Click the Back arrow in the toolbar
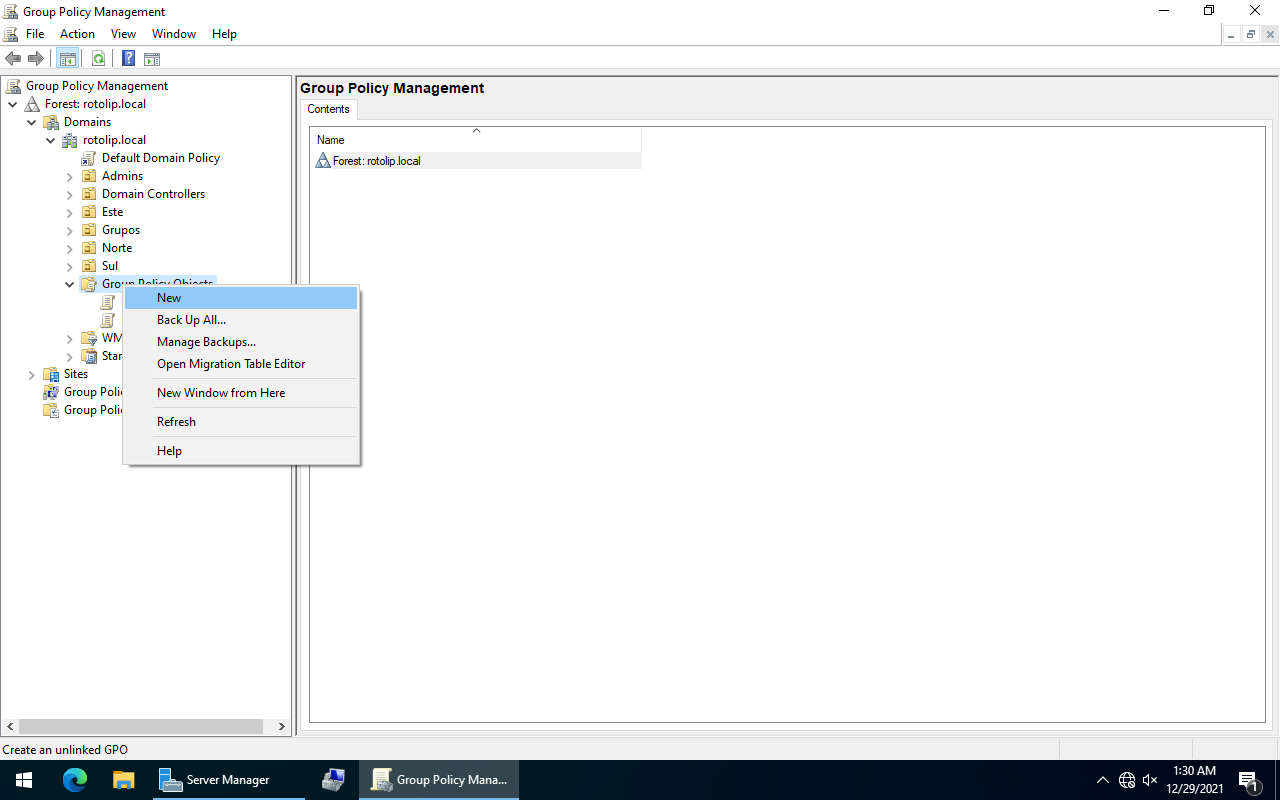 click(13, 59)
